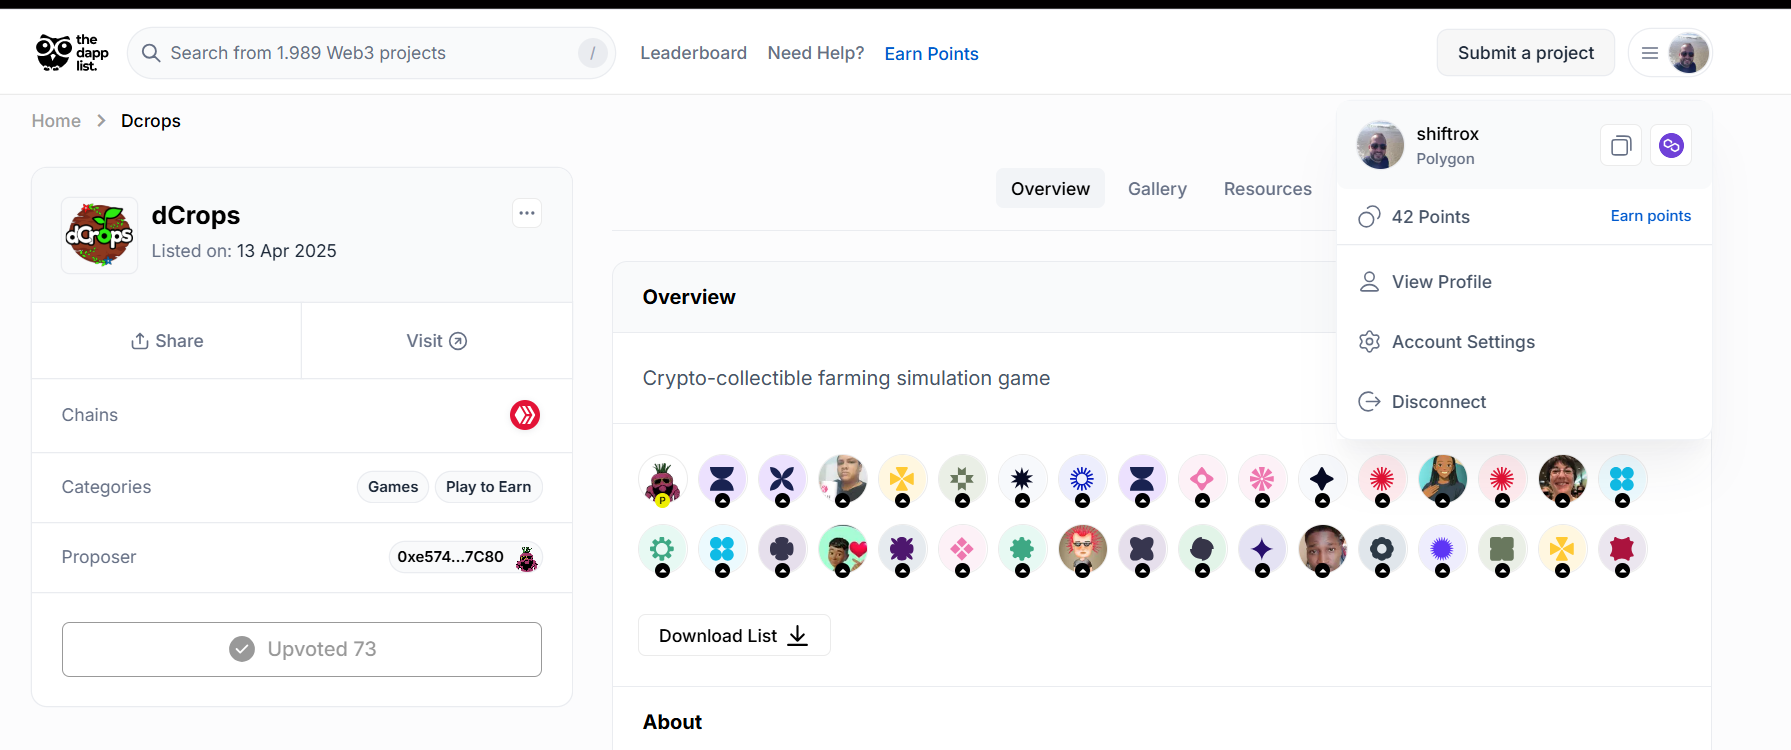Viewport: 1791px width, 750px height.
Task: Download the upvoters list
Action: [x=734, y=635]
